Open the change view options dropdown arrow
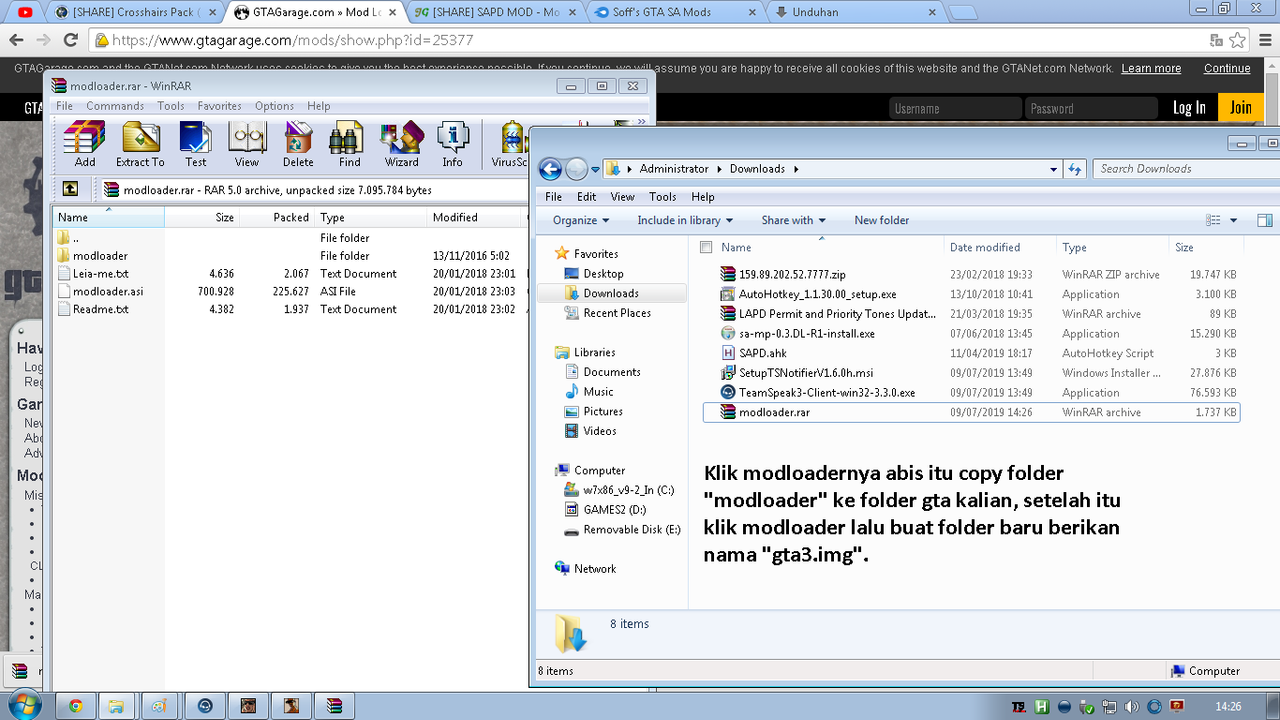The image size is (1280, 720). (x=1233, y=220)
